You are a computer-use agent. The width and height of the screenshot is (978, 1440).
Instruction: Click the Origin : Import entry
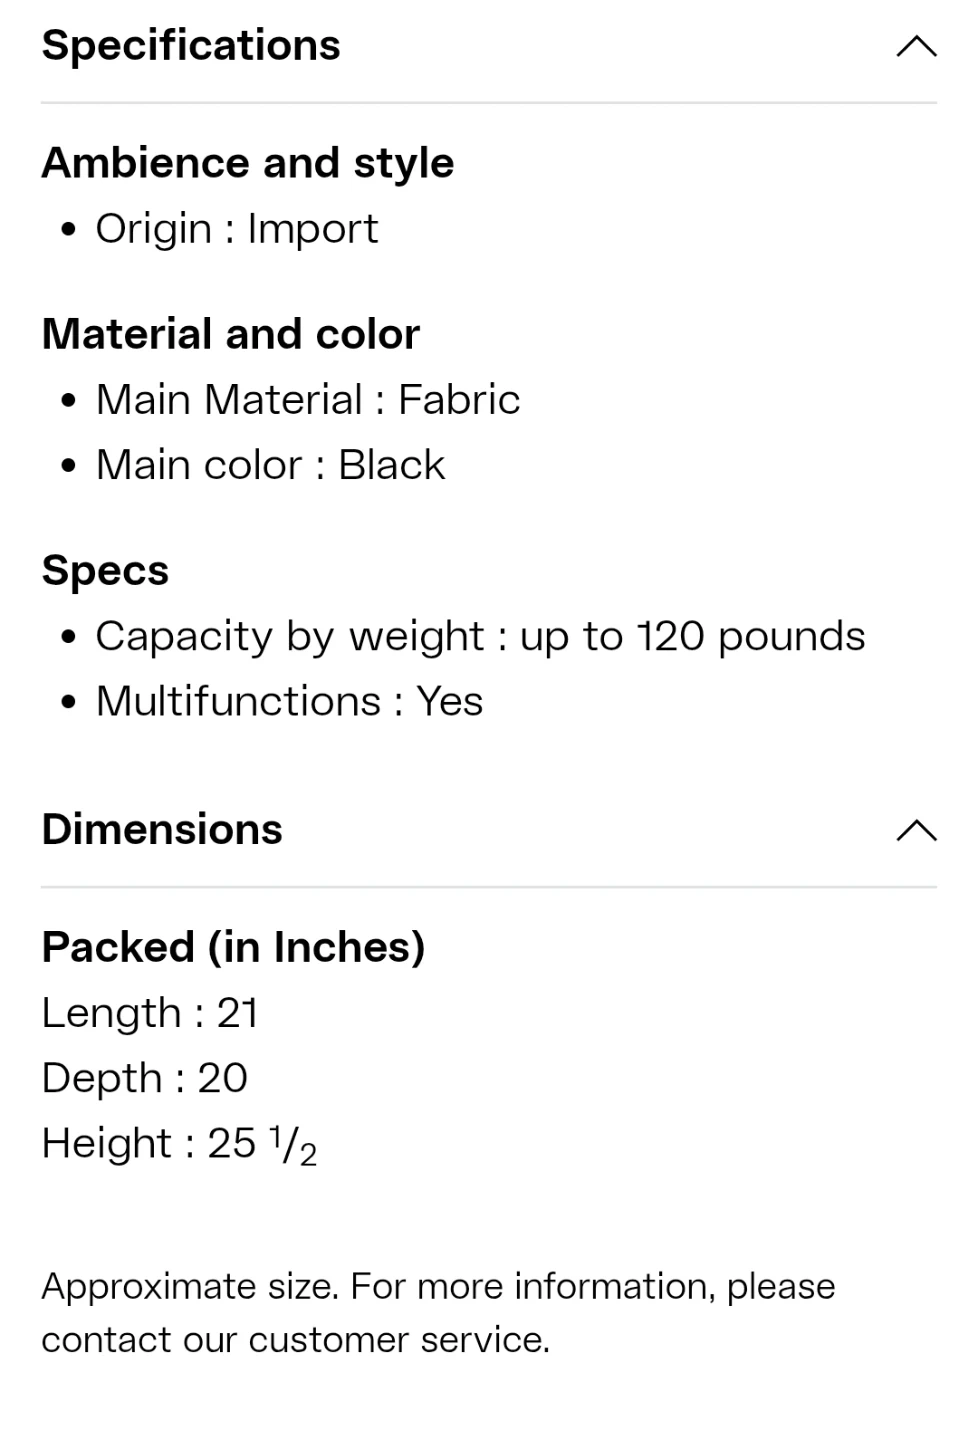tap(237, 229)
